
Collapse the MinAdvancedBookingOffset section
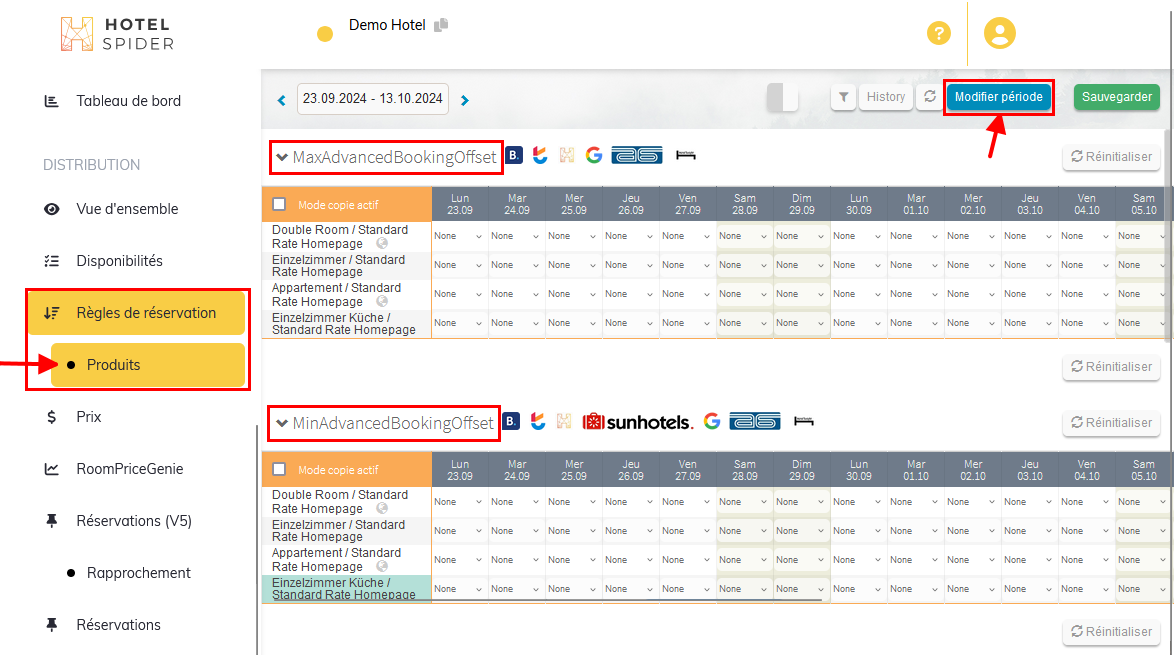(283, 423)
